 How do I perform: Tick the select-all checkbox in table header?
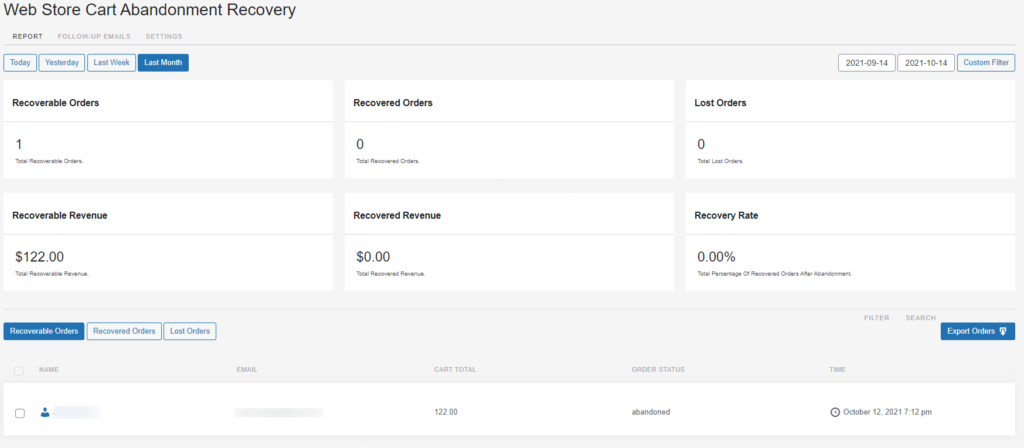[x=20, y=371]
